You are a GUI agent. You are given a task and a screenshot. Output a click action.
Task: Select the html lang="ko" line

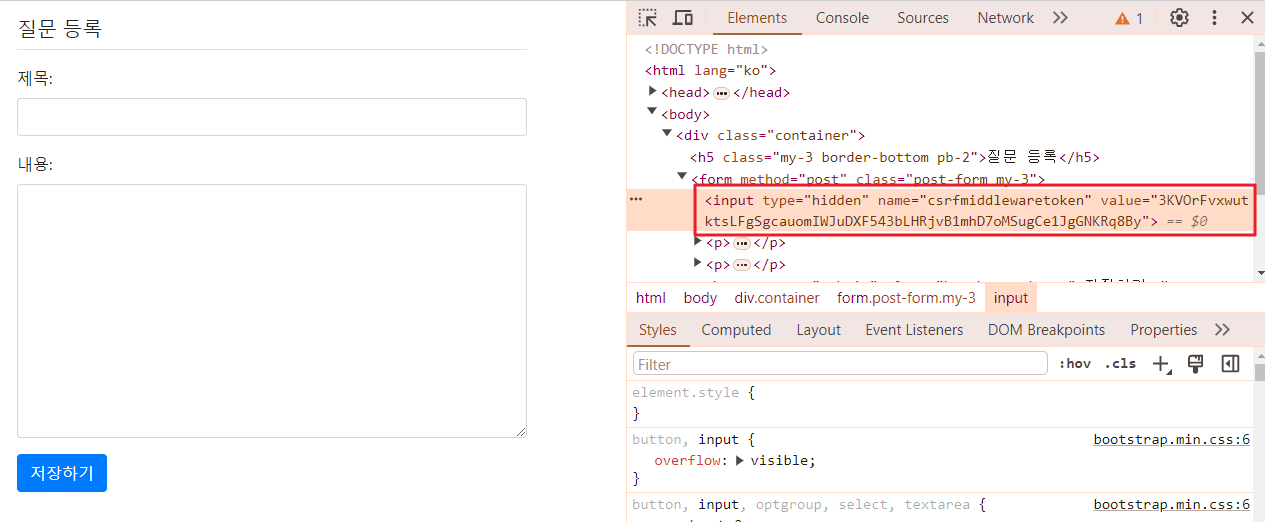(x=710, y=71)
